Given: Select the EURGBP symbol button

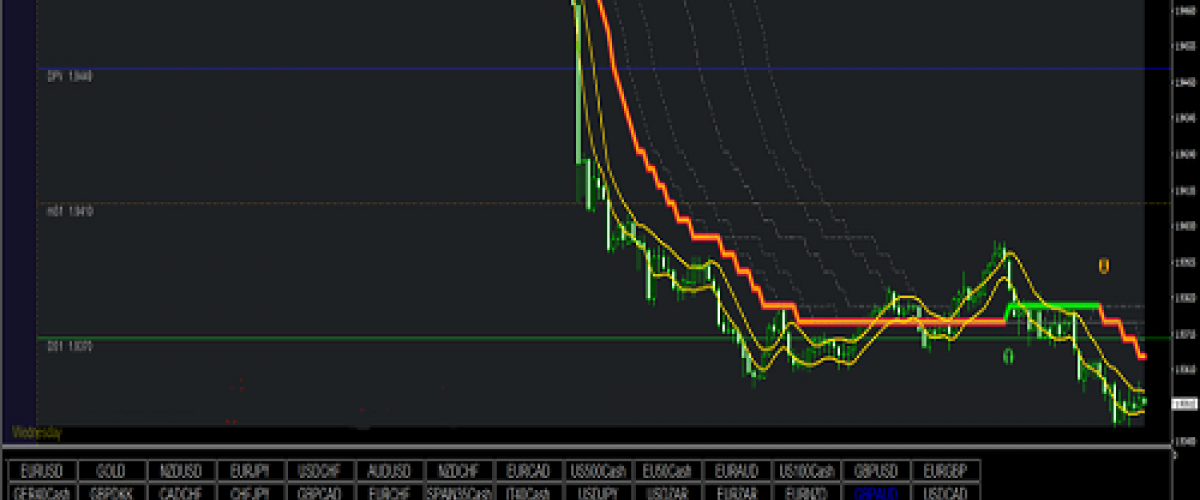Looking at the screenshot, I should click(x=945, y=470).
